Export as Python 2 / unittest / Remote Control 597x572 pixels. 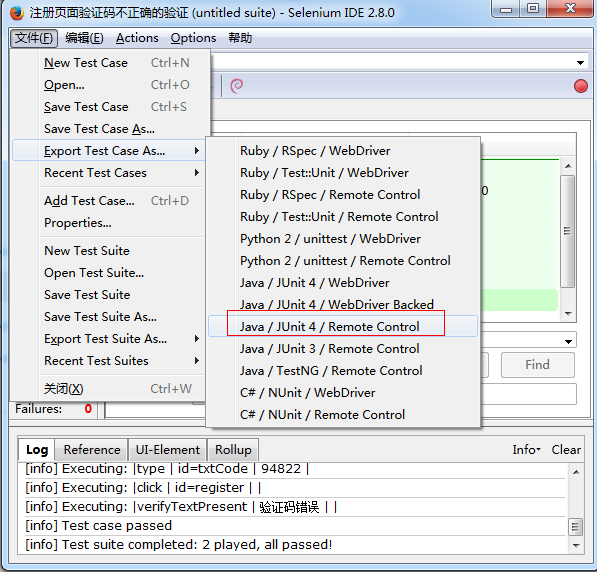pyautogui.click(x=343, y=261)
